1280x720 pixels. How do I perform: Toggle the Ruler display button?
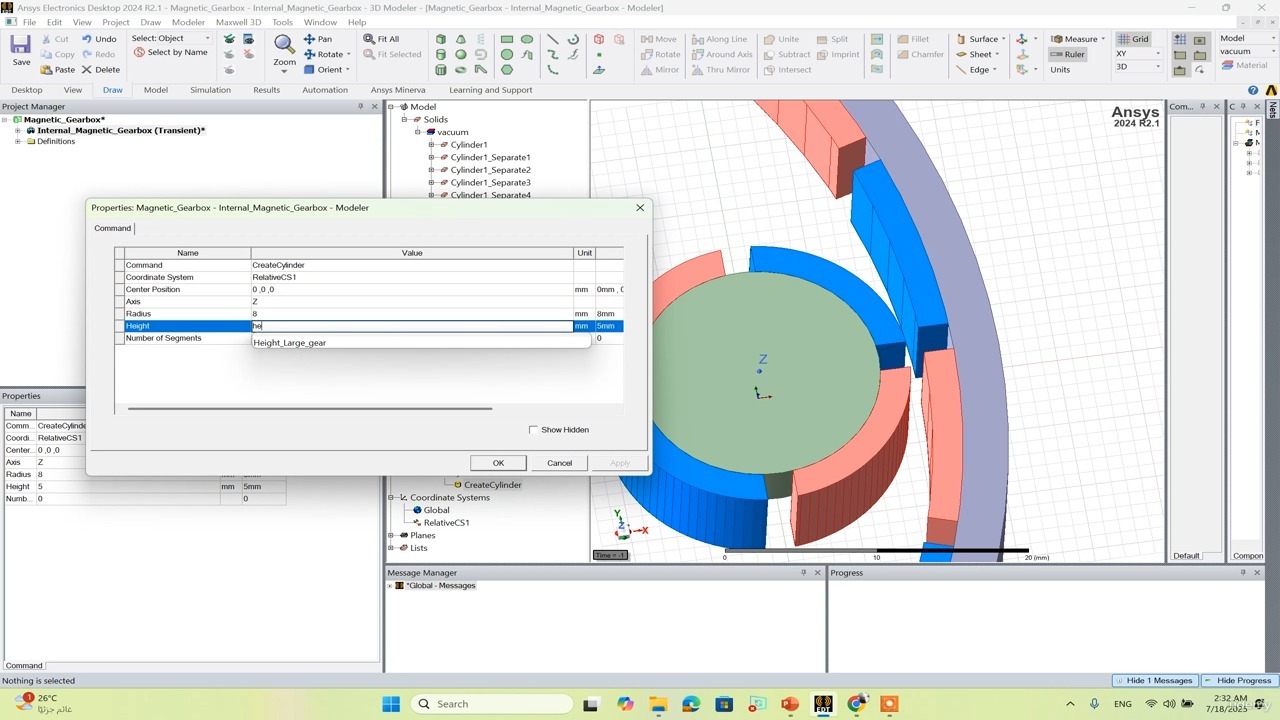pos(1068,54)
